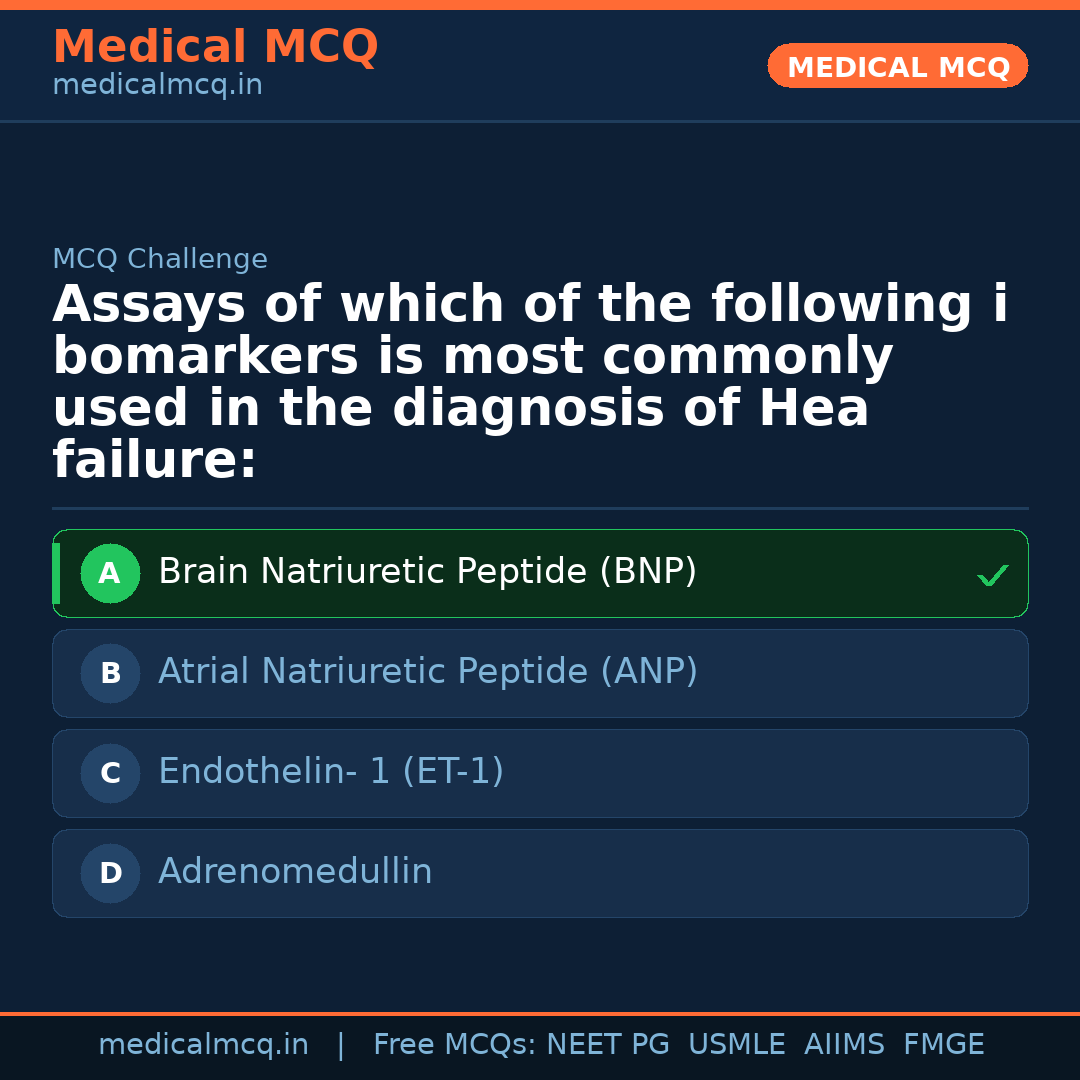
Task: Select answer Brain Natriuretic Peptide (BNP) text
Action: point(427,572)
